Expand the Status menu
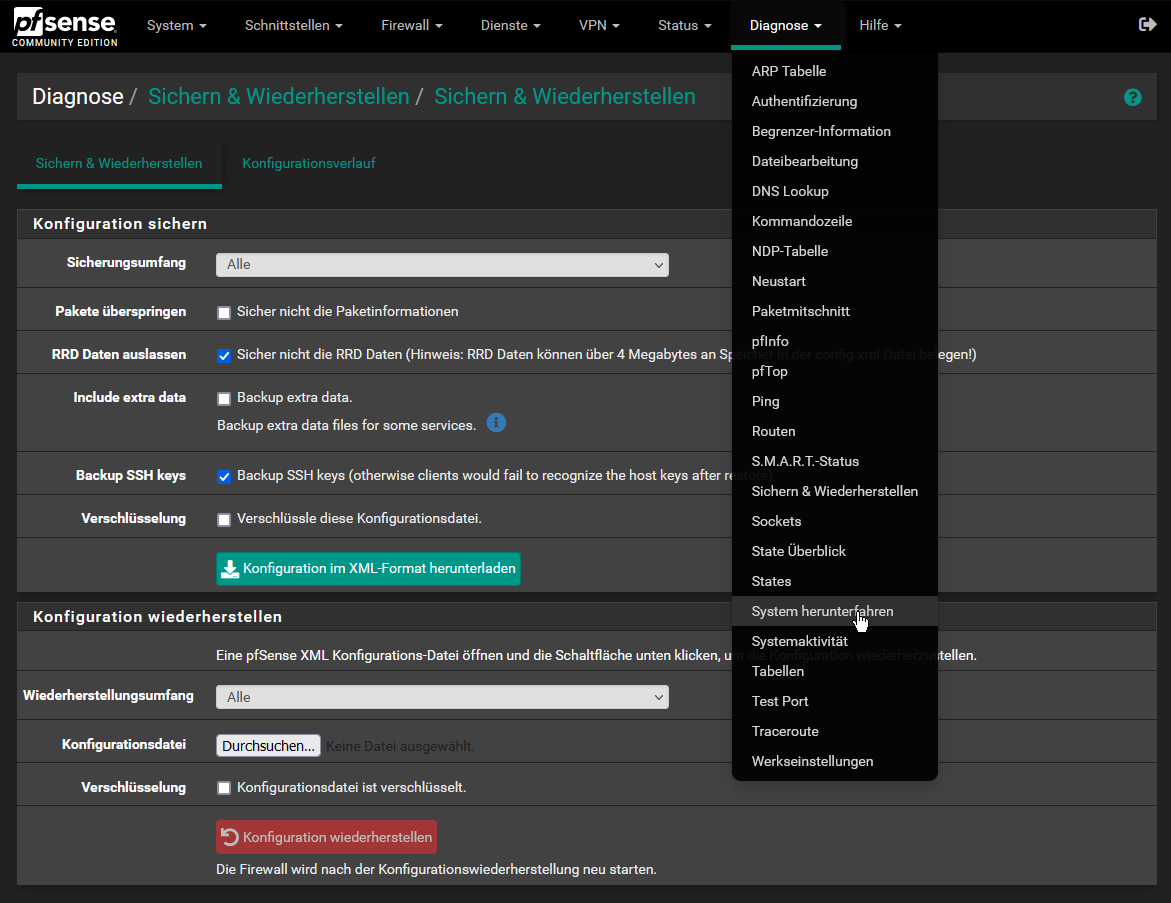This screenshot has height=903, width=1171. point(684,25)
